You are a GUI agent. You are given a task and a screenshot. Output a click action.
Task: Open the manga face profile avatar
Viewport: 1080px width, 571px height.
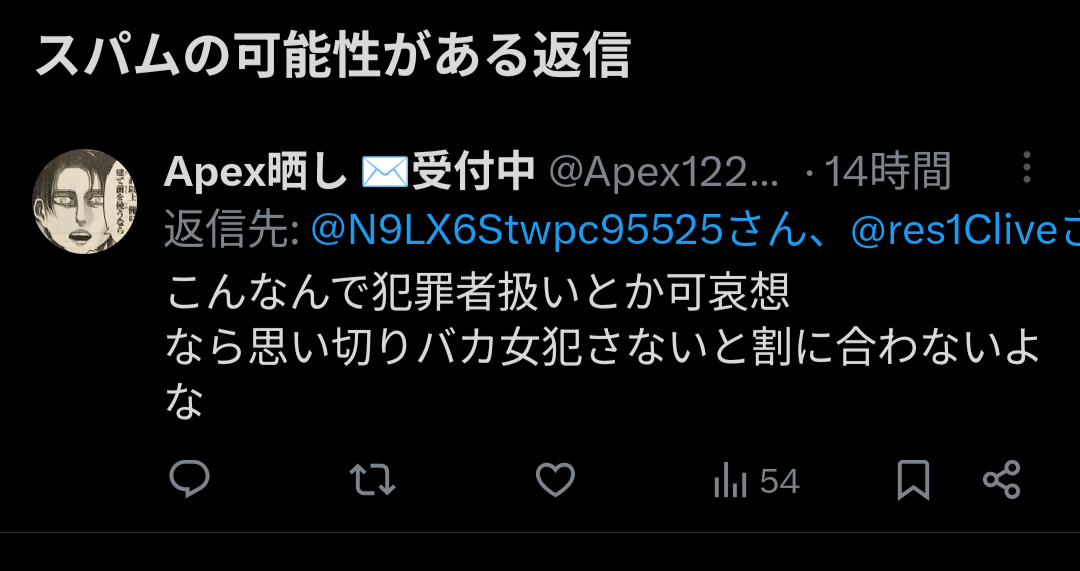(85, 201)
